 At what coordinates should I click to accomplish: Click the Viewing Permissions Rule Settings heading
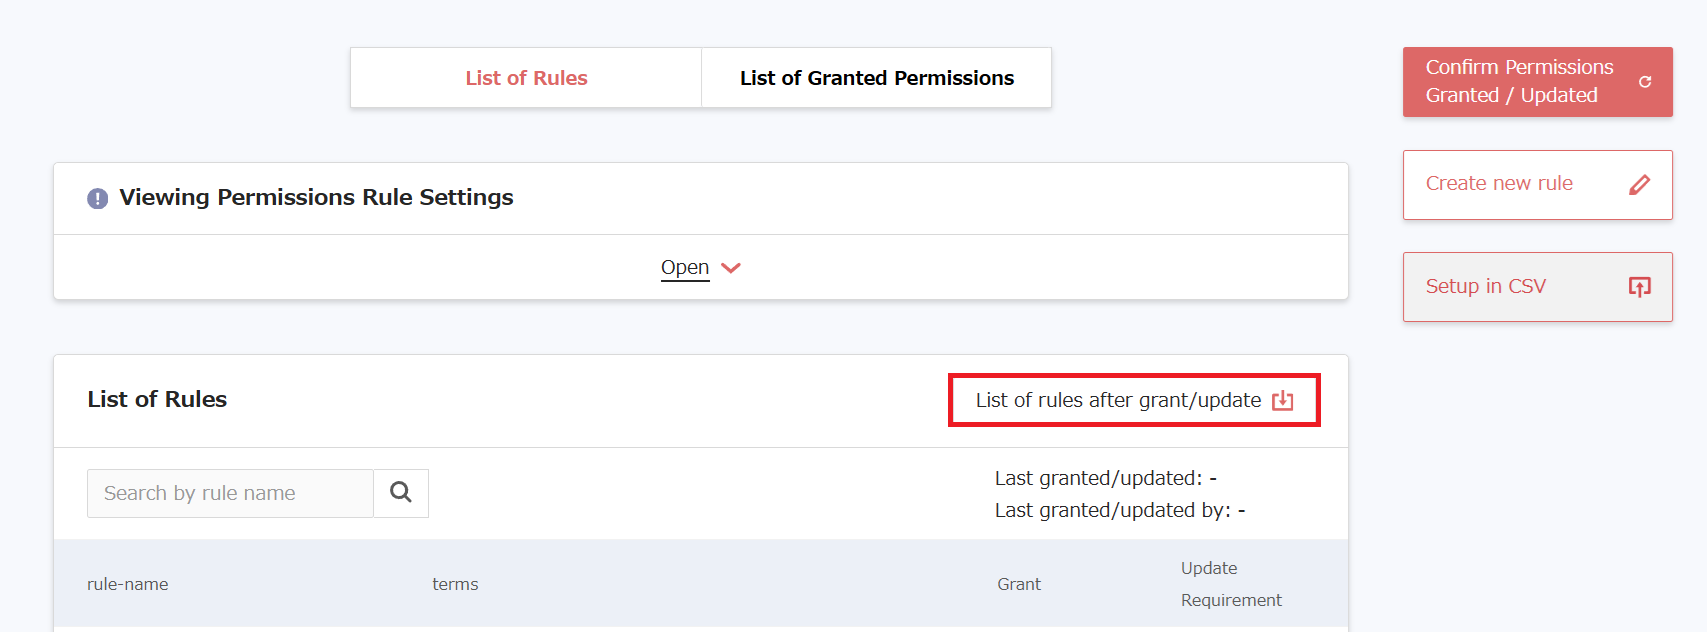(x=316, y=198)
